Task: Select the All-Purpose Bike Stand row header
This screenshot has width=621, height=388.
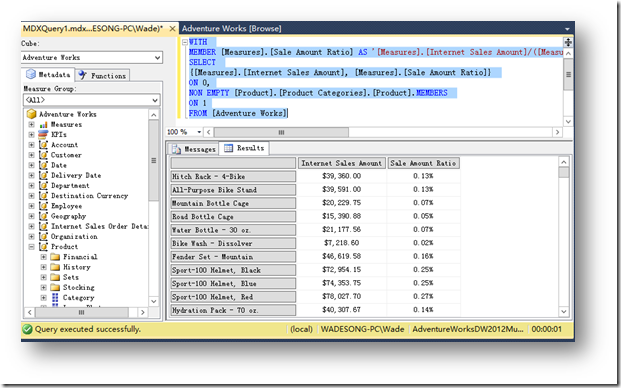Action: 233,190
